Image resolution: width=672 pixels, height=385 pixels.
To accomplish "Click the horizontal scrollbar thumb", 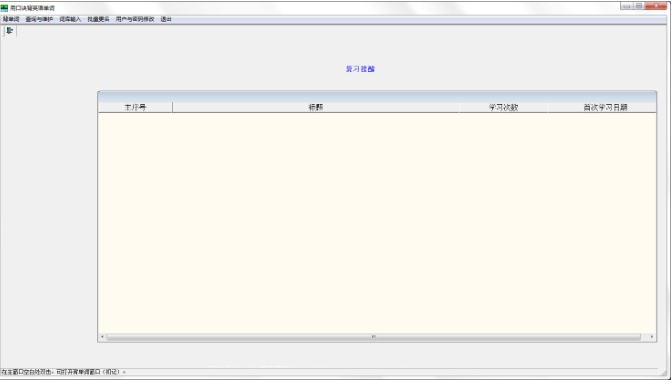I will coord(373,337).
